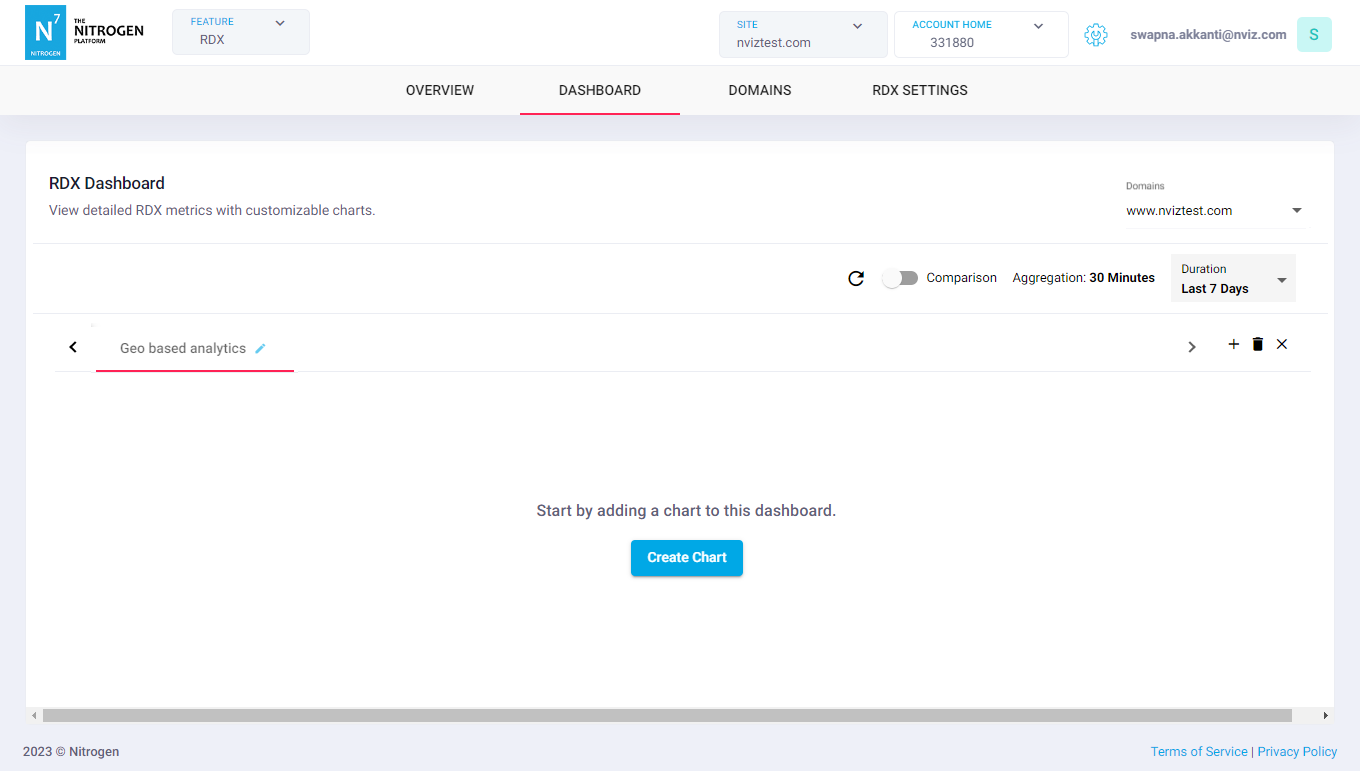The width and height of the screenshot is (1360, 771).
Task: Click the refresh dashboard icon
Action: [x=856, y=278]
